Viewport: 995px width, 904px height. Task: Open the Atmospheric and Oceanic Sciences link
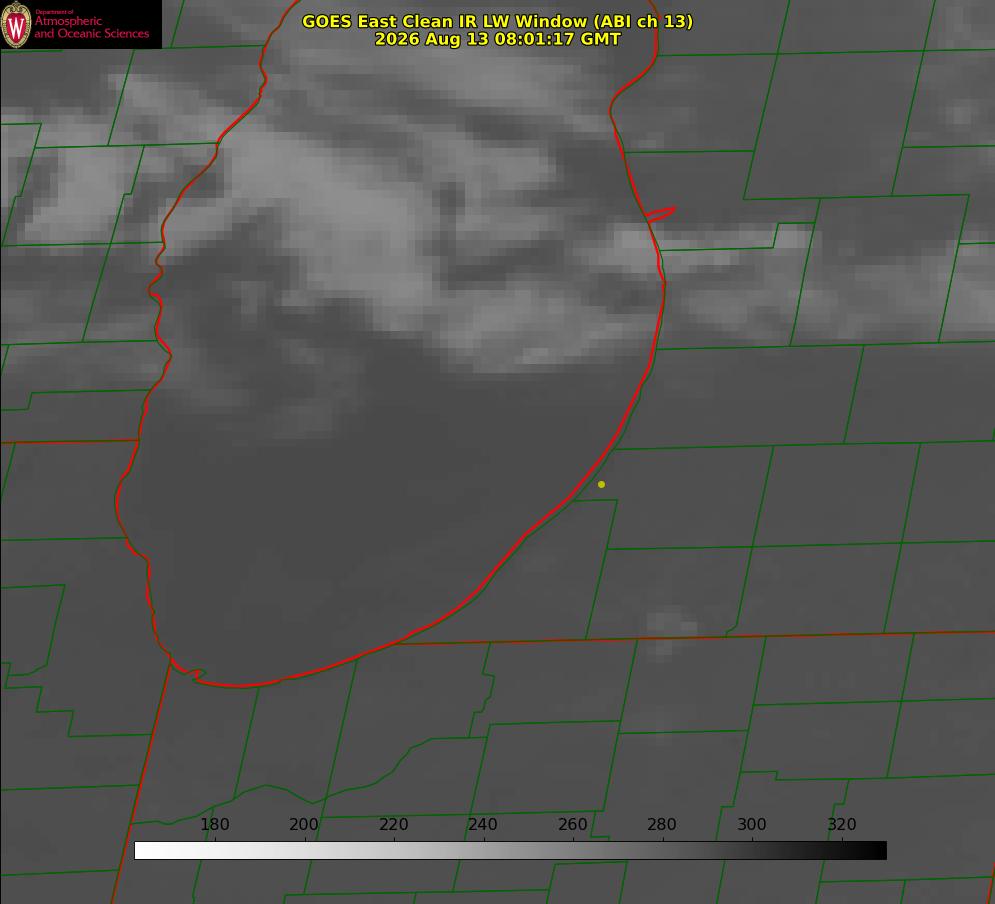click(x=92, y=27)
